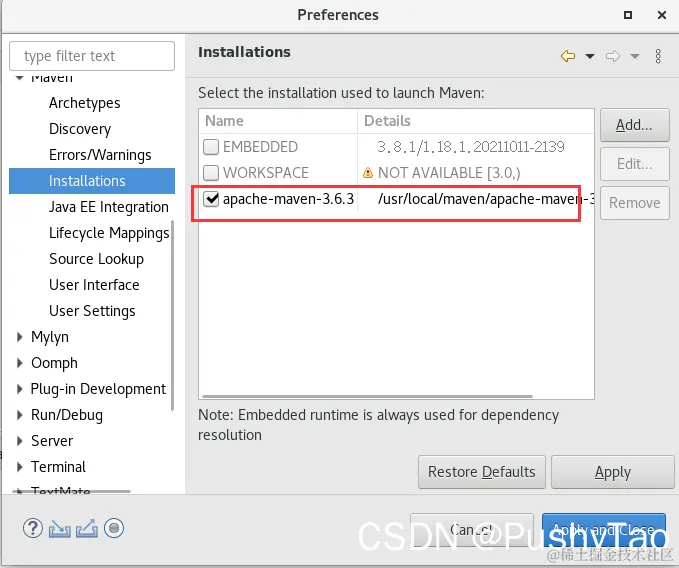Check the EMBEDDED installation checkbox
This screenshot has width=679, height=568.
pos(211,147)
